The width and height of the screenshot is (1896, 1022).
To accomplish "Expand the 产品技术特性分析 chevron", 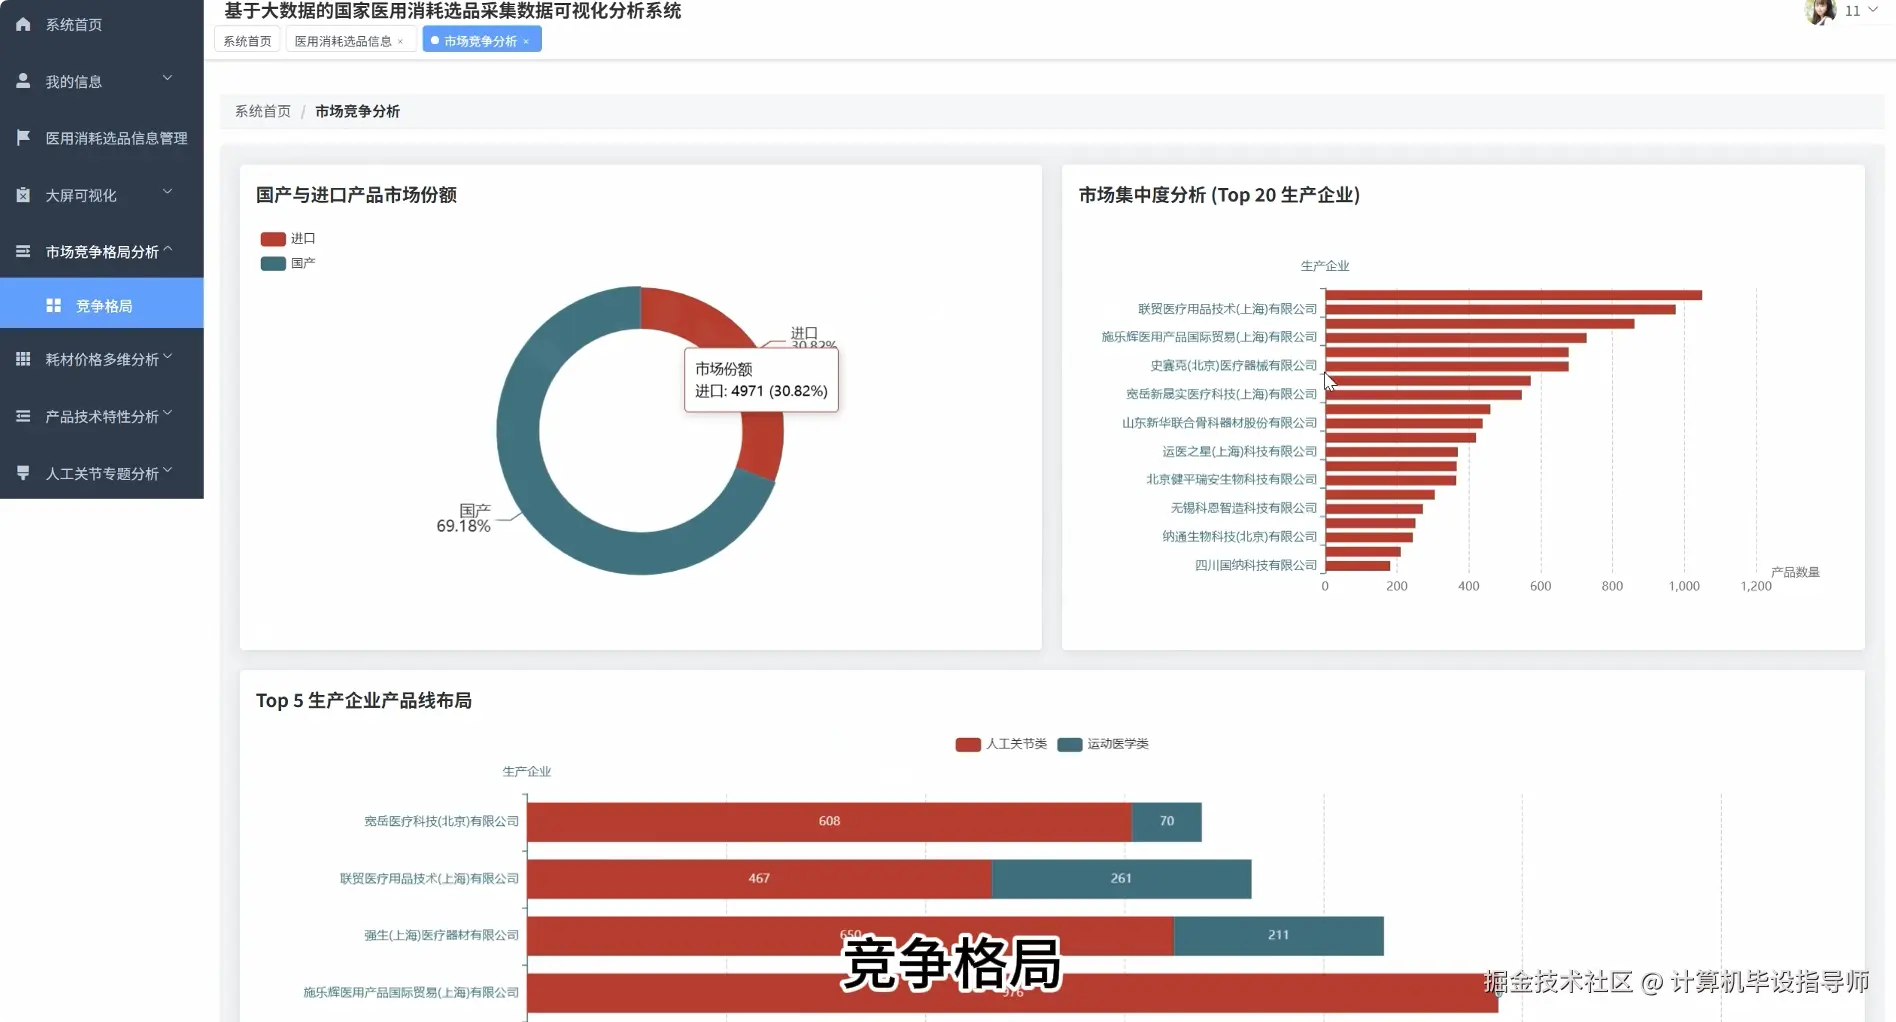I will 167,413.
